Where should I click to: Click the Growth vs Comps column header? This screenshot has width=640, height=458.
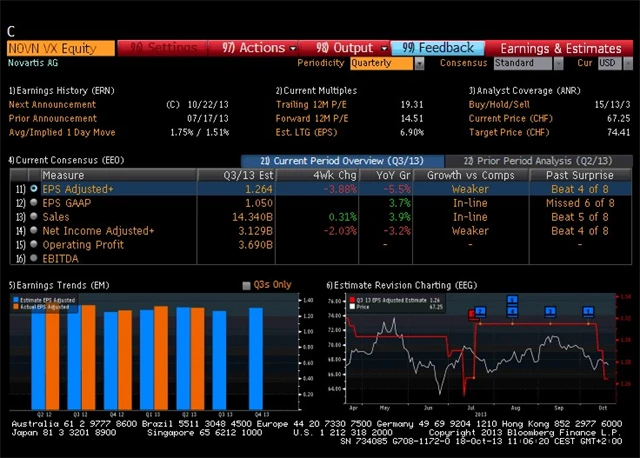471,175
